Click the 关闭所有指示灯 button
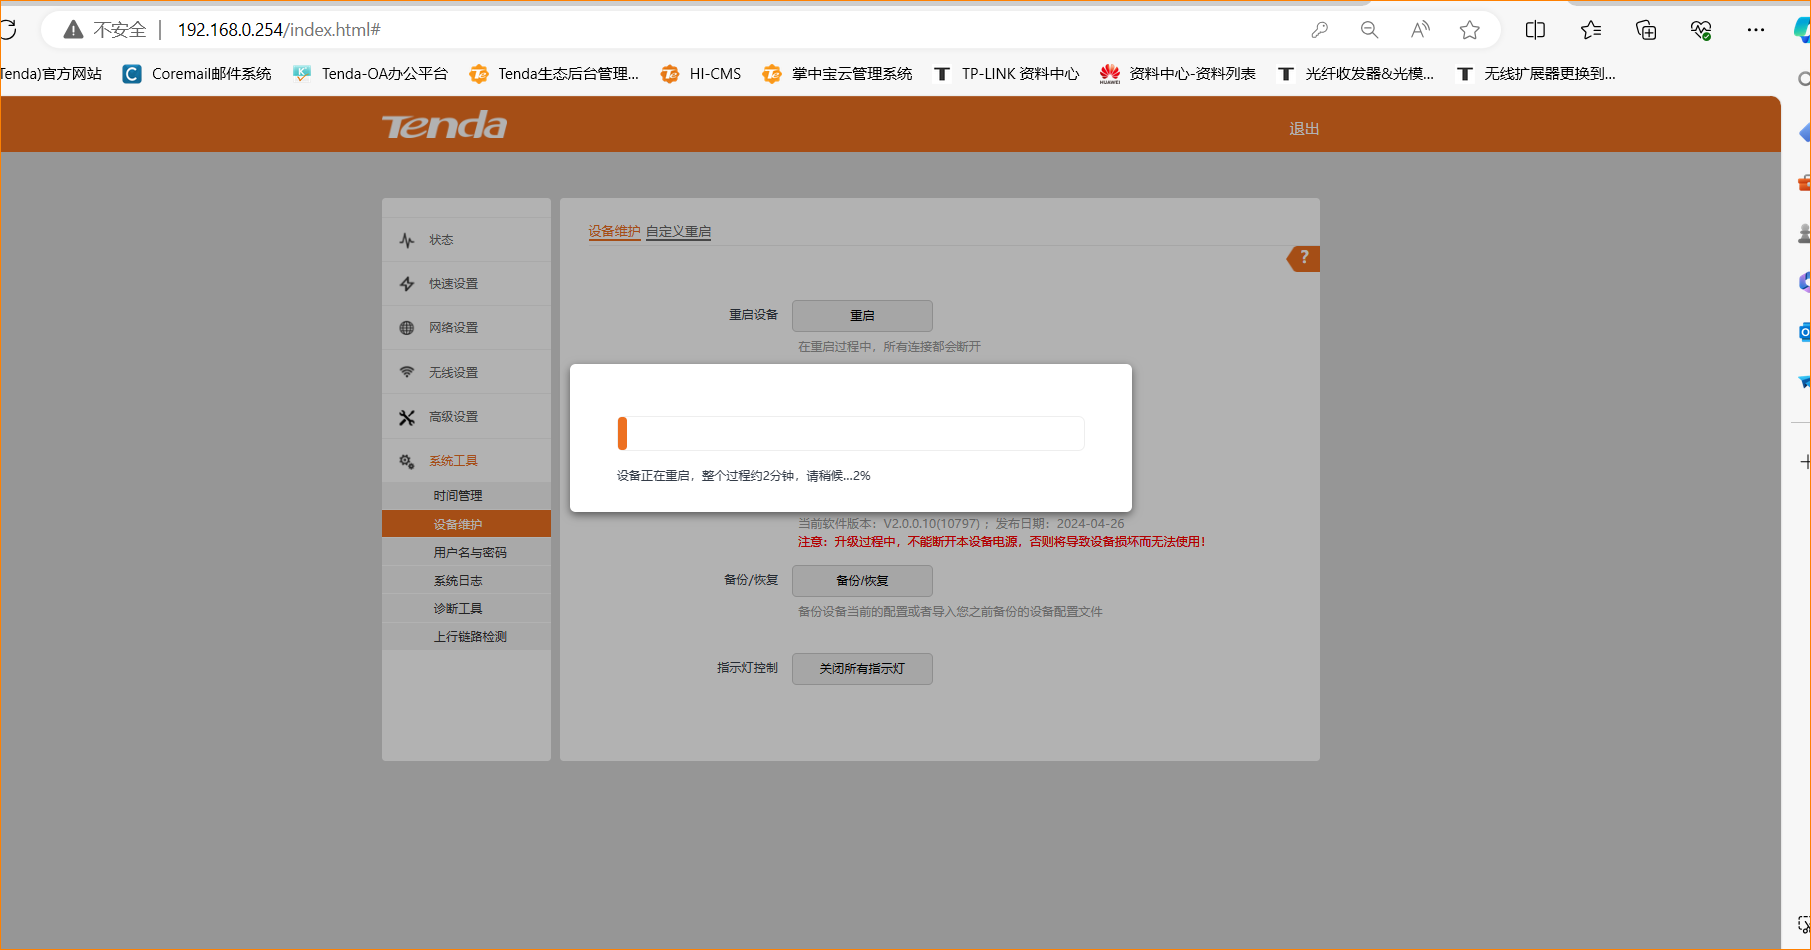This screenshot has width=1811, height=950. pyautogui.click(x=862, y=669)
